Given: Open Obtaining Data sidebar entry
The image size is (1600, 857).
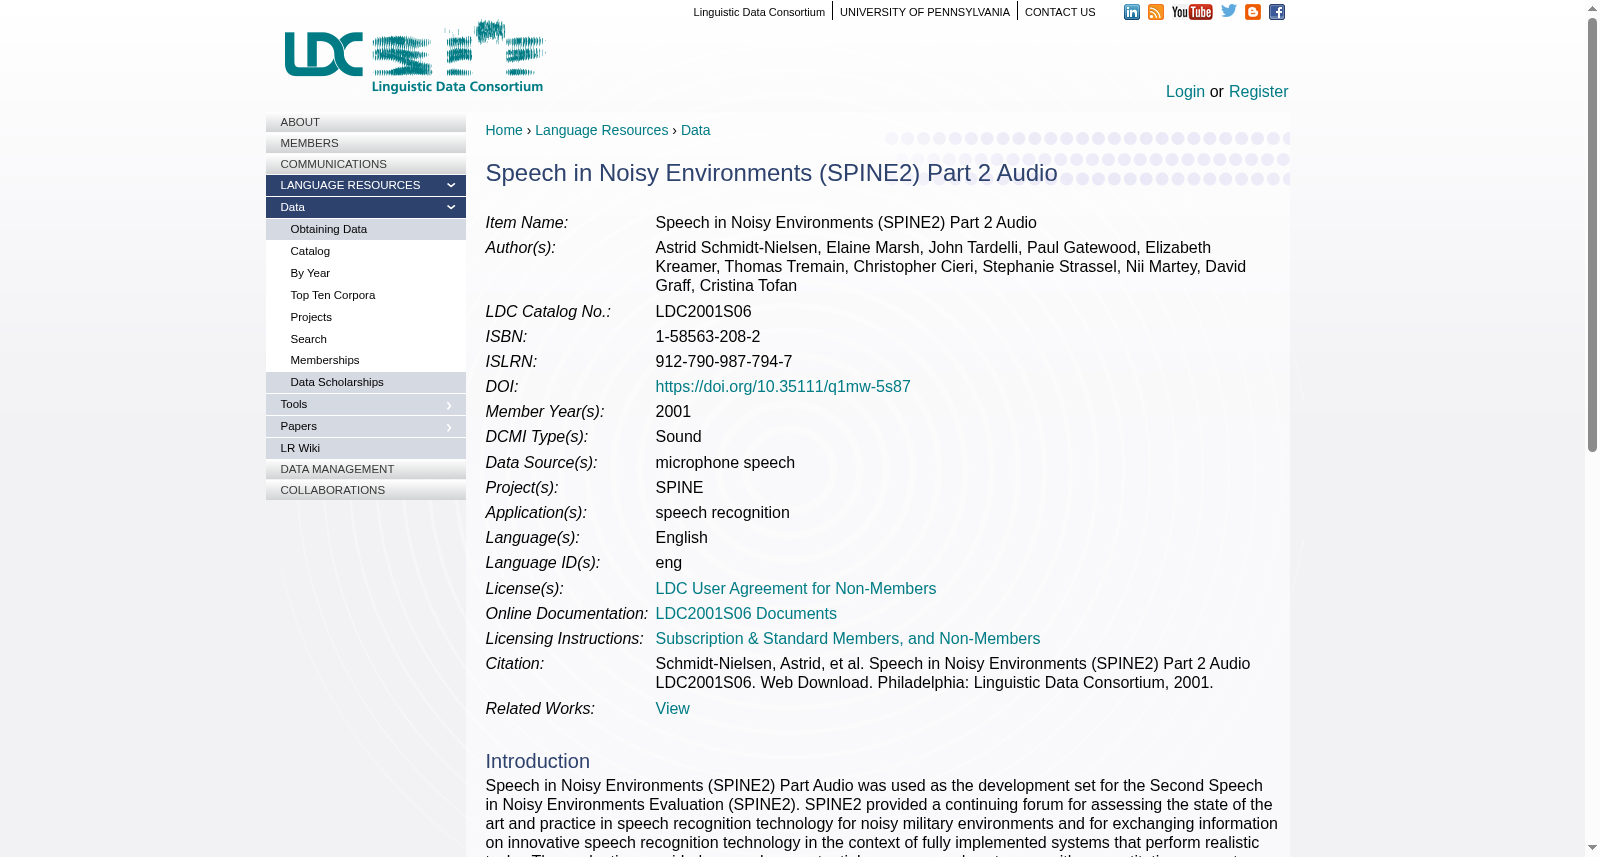Looking at the screenshot, I should (x=366, y=229).
